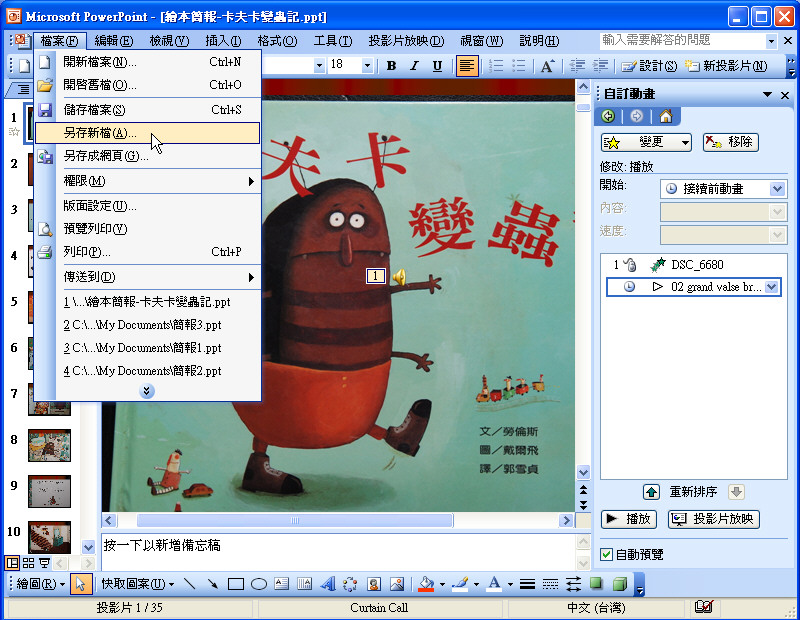Toggle left text alignment

(467, 66)
